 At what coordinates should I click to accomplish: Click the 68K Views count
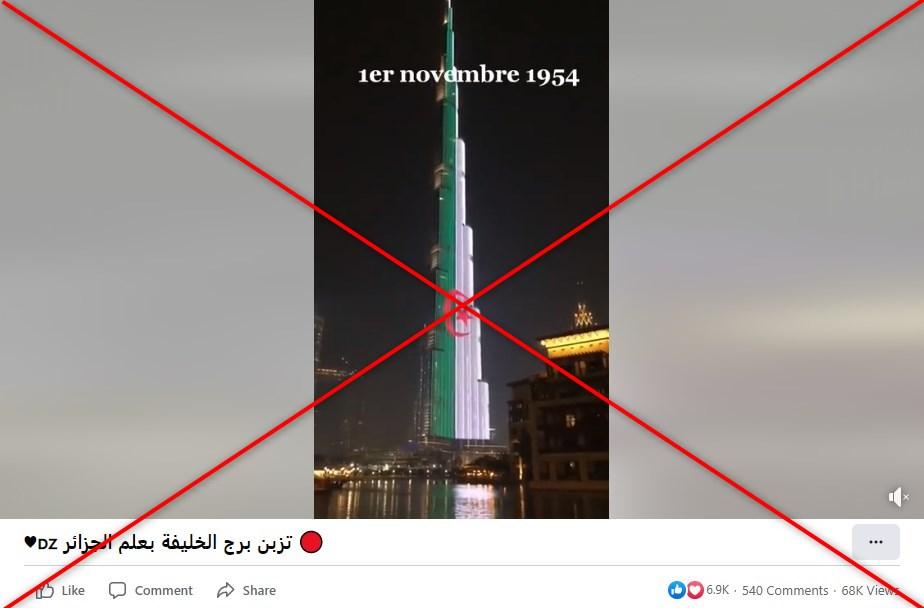coord(870,590)
